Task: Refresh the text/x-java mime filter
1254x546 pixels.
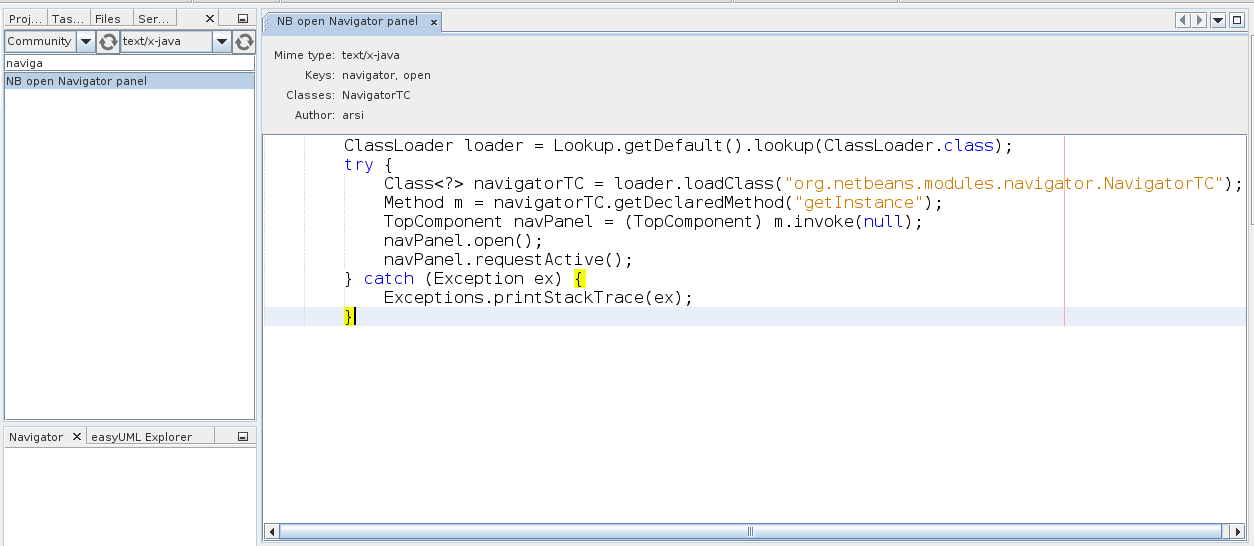Action: (x=244, y=41)
